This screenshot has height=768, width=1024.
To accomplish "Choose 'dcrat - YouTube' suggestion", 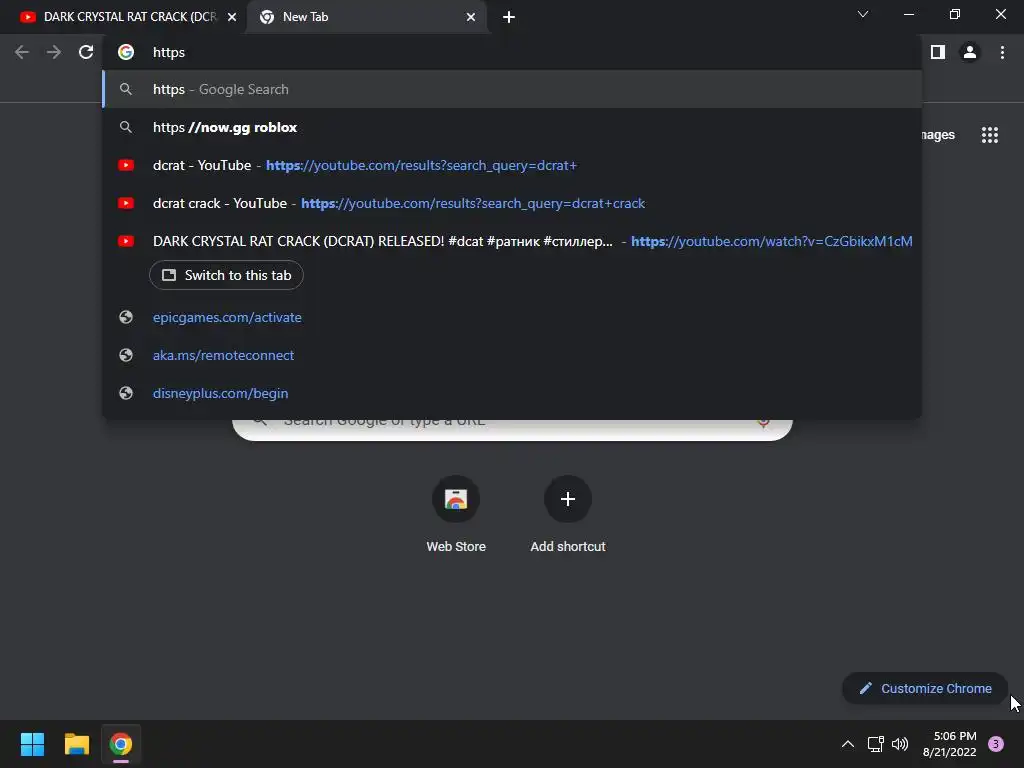I will pyautogui.click(x=512, y=165).
